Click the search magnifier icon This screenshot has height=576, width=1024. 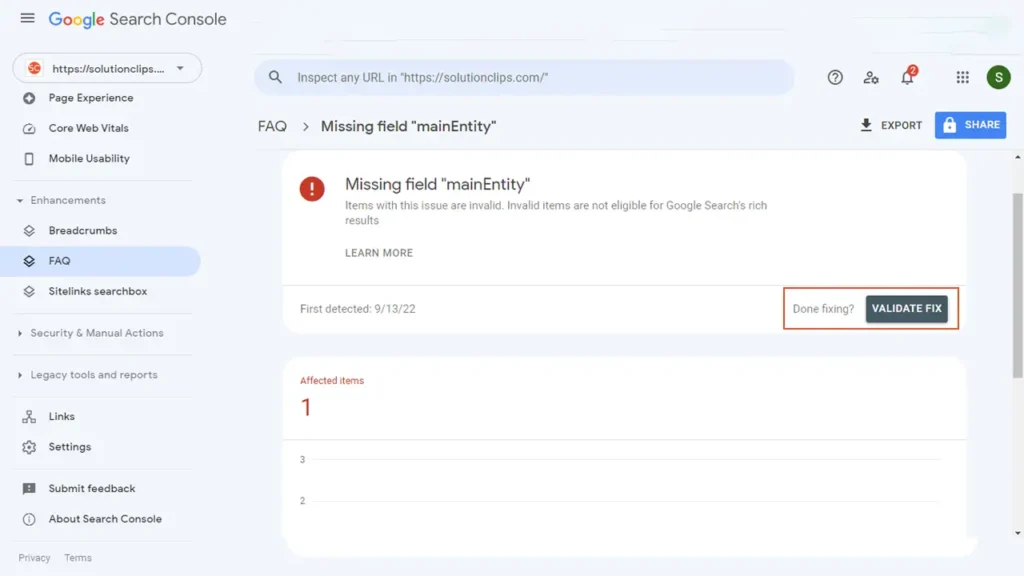(276, 77)
